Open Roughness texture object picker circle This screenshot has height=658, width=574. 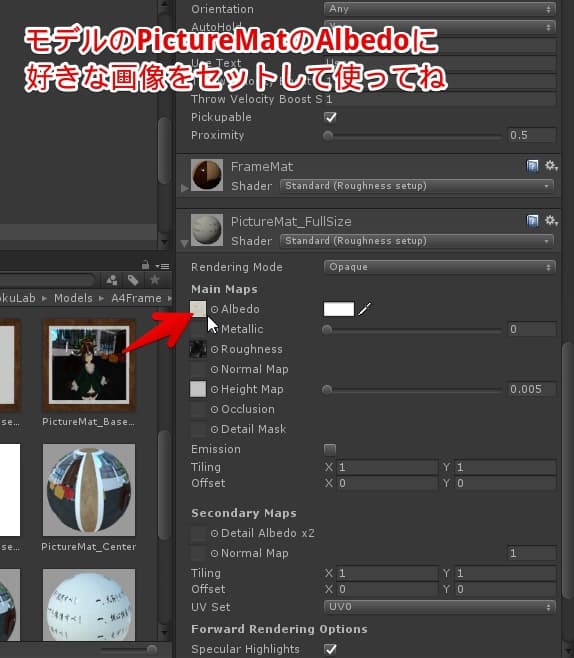click(214, 349)
